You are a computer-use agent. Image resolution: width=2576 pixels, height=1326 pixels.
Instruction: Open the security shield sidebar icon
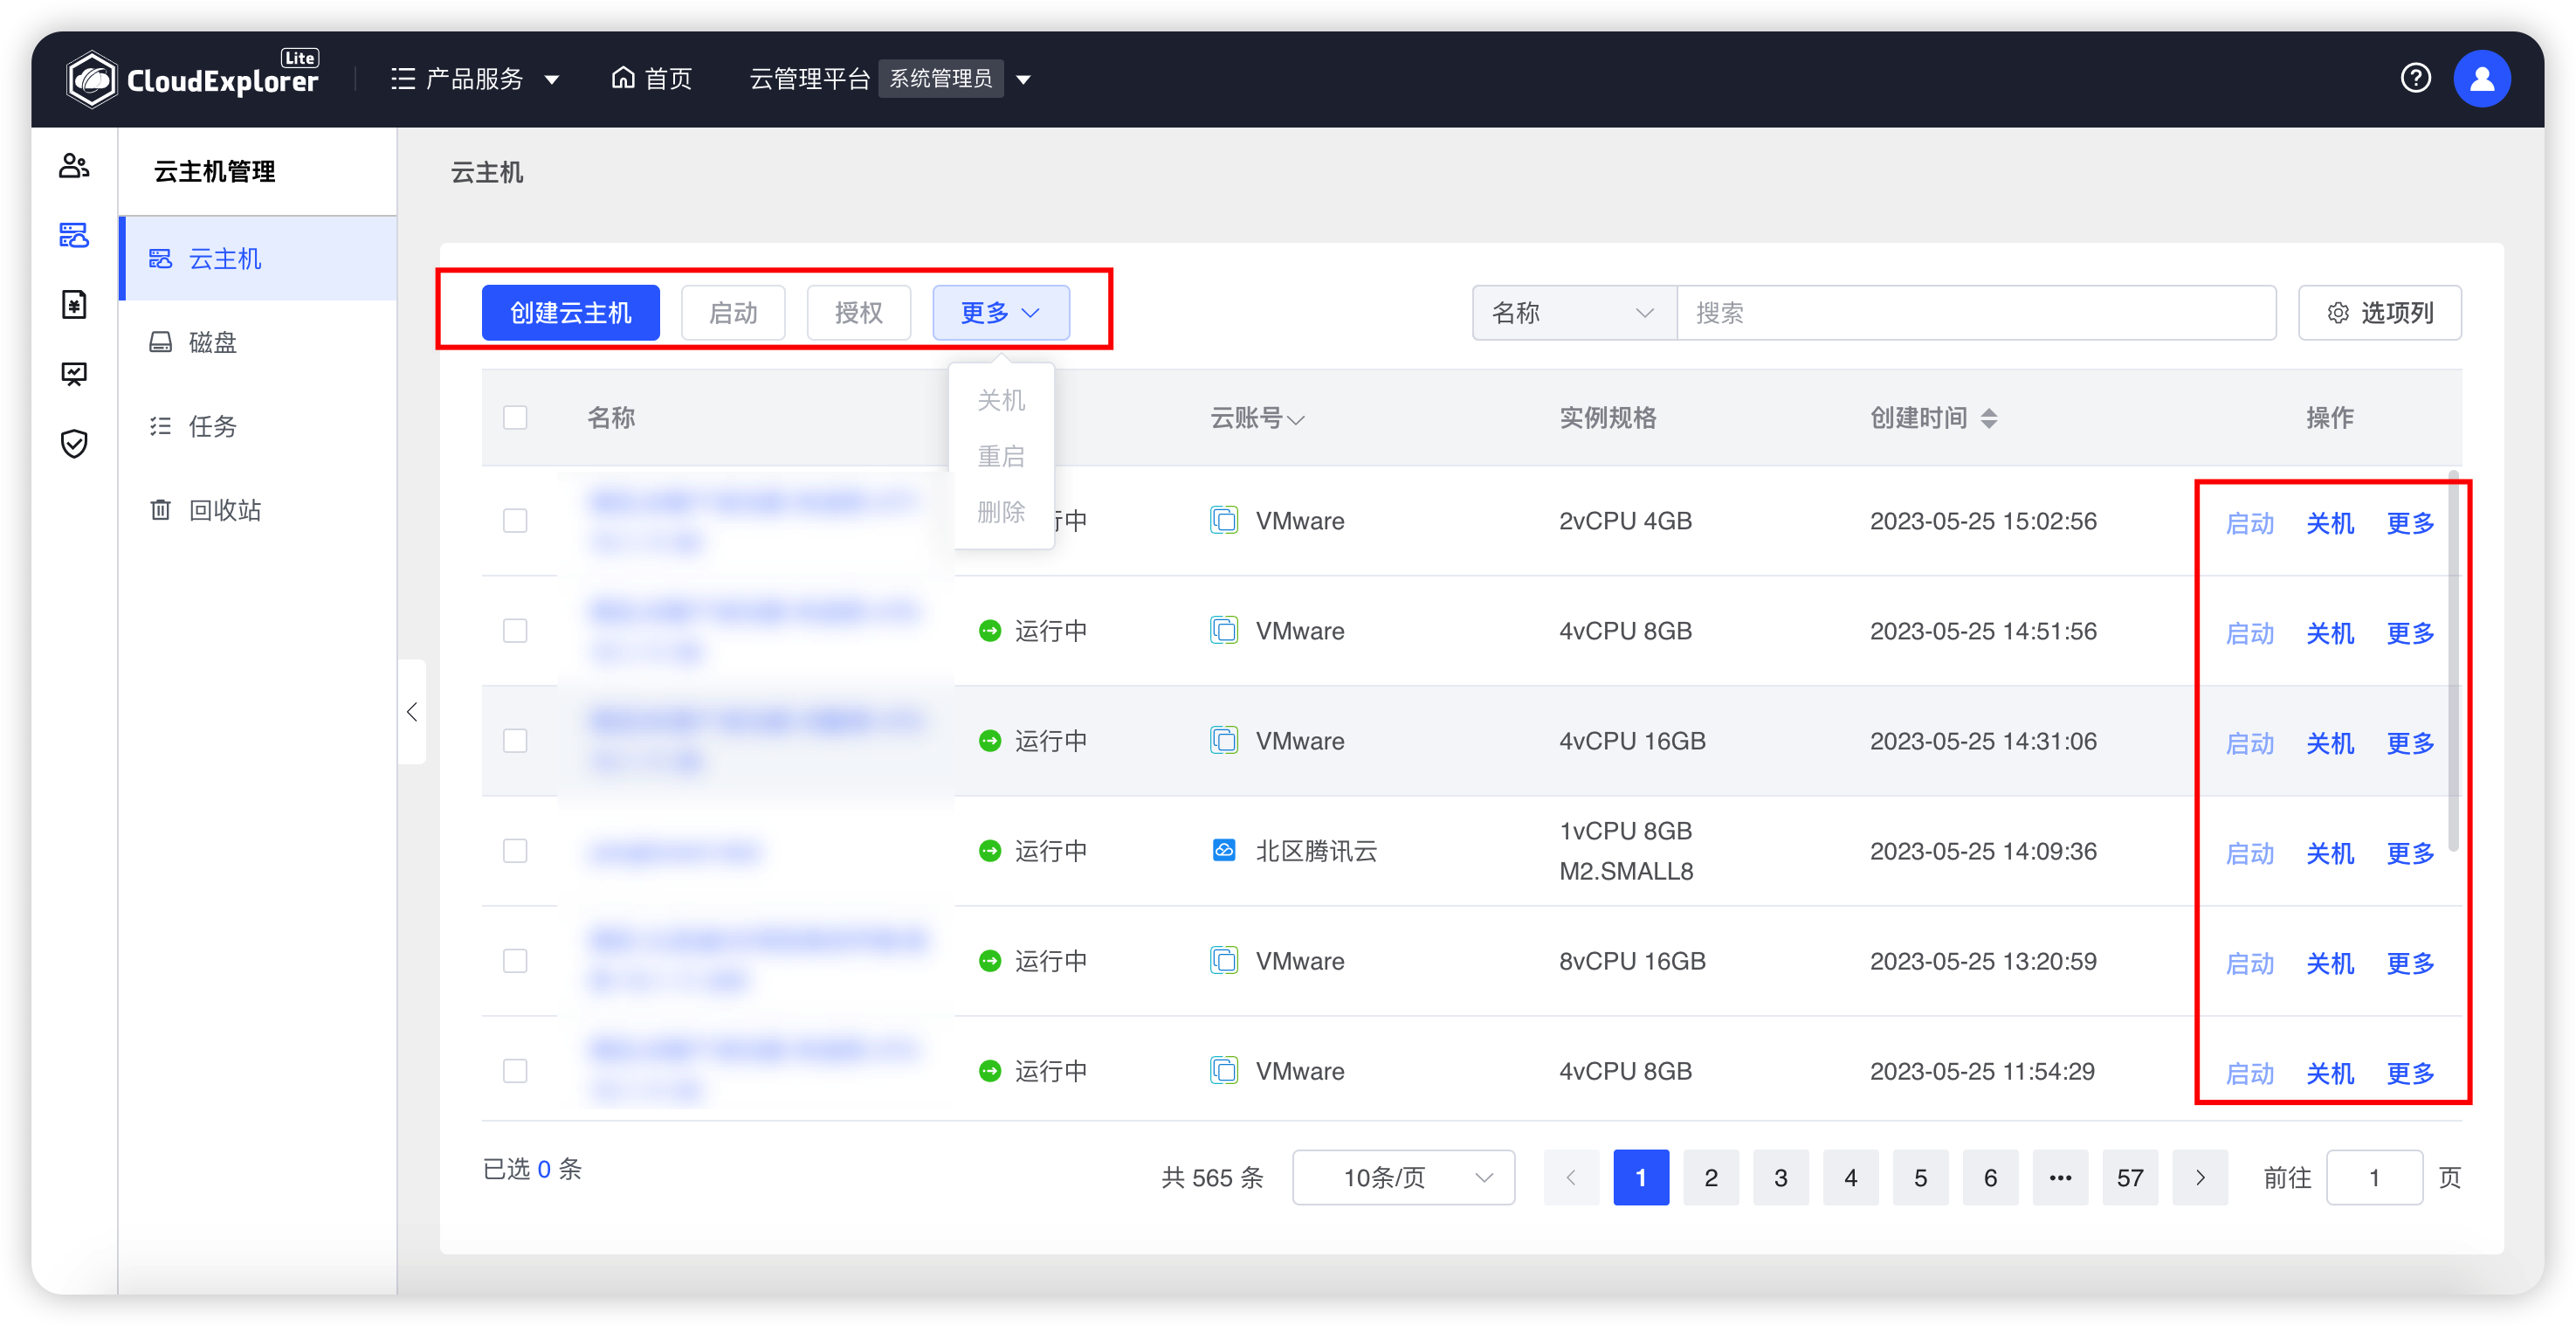(74, 443)
